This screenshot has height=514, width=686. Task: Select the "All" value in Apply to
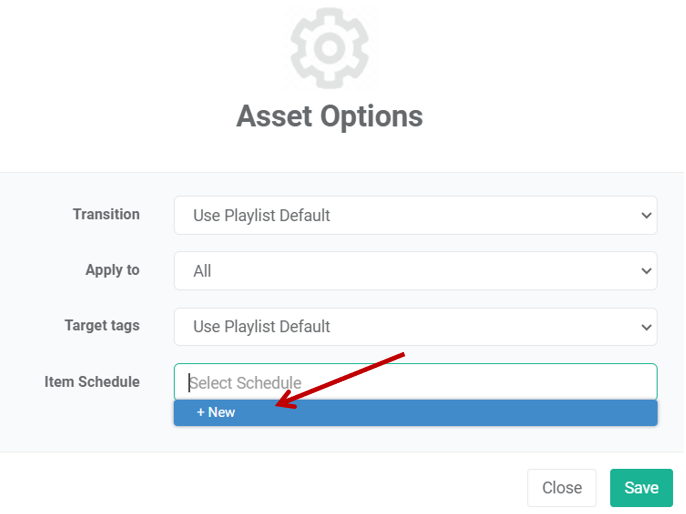(x=202, y=271)
